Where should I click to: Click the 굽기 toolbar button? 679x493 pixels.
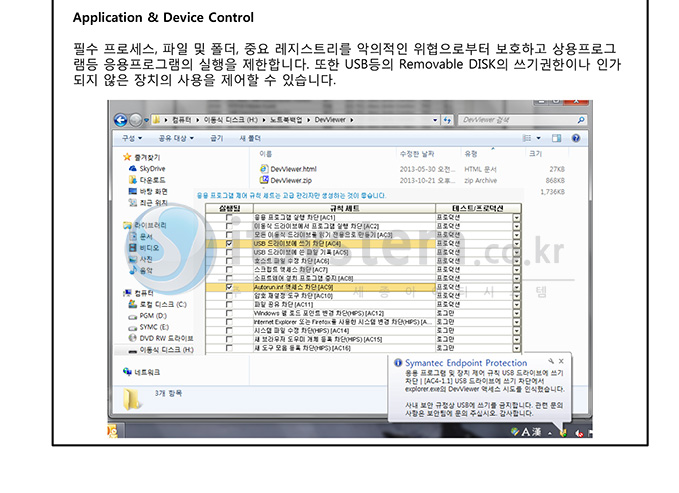pyautogui.click(x=217, y=138)
